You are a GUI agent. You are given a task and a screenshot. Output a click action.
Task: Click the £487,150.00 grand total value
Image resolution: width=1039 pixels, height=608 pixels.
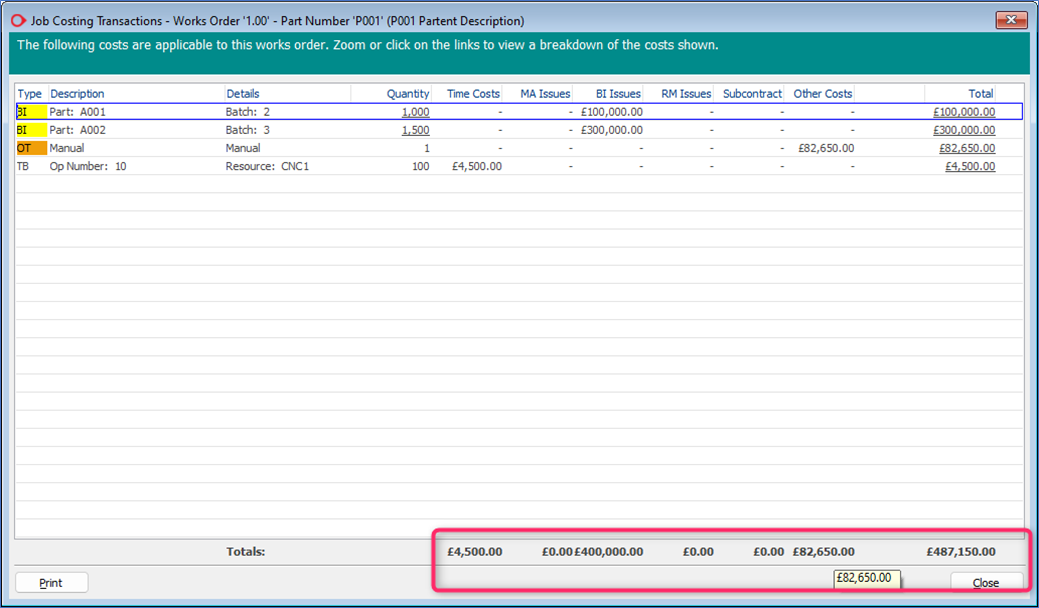pyautogui.click(x=961, y=551)
